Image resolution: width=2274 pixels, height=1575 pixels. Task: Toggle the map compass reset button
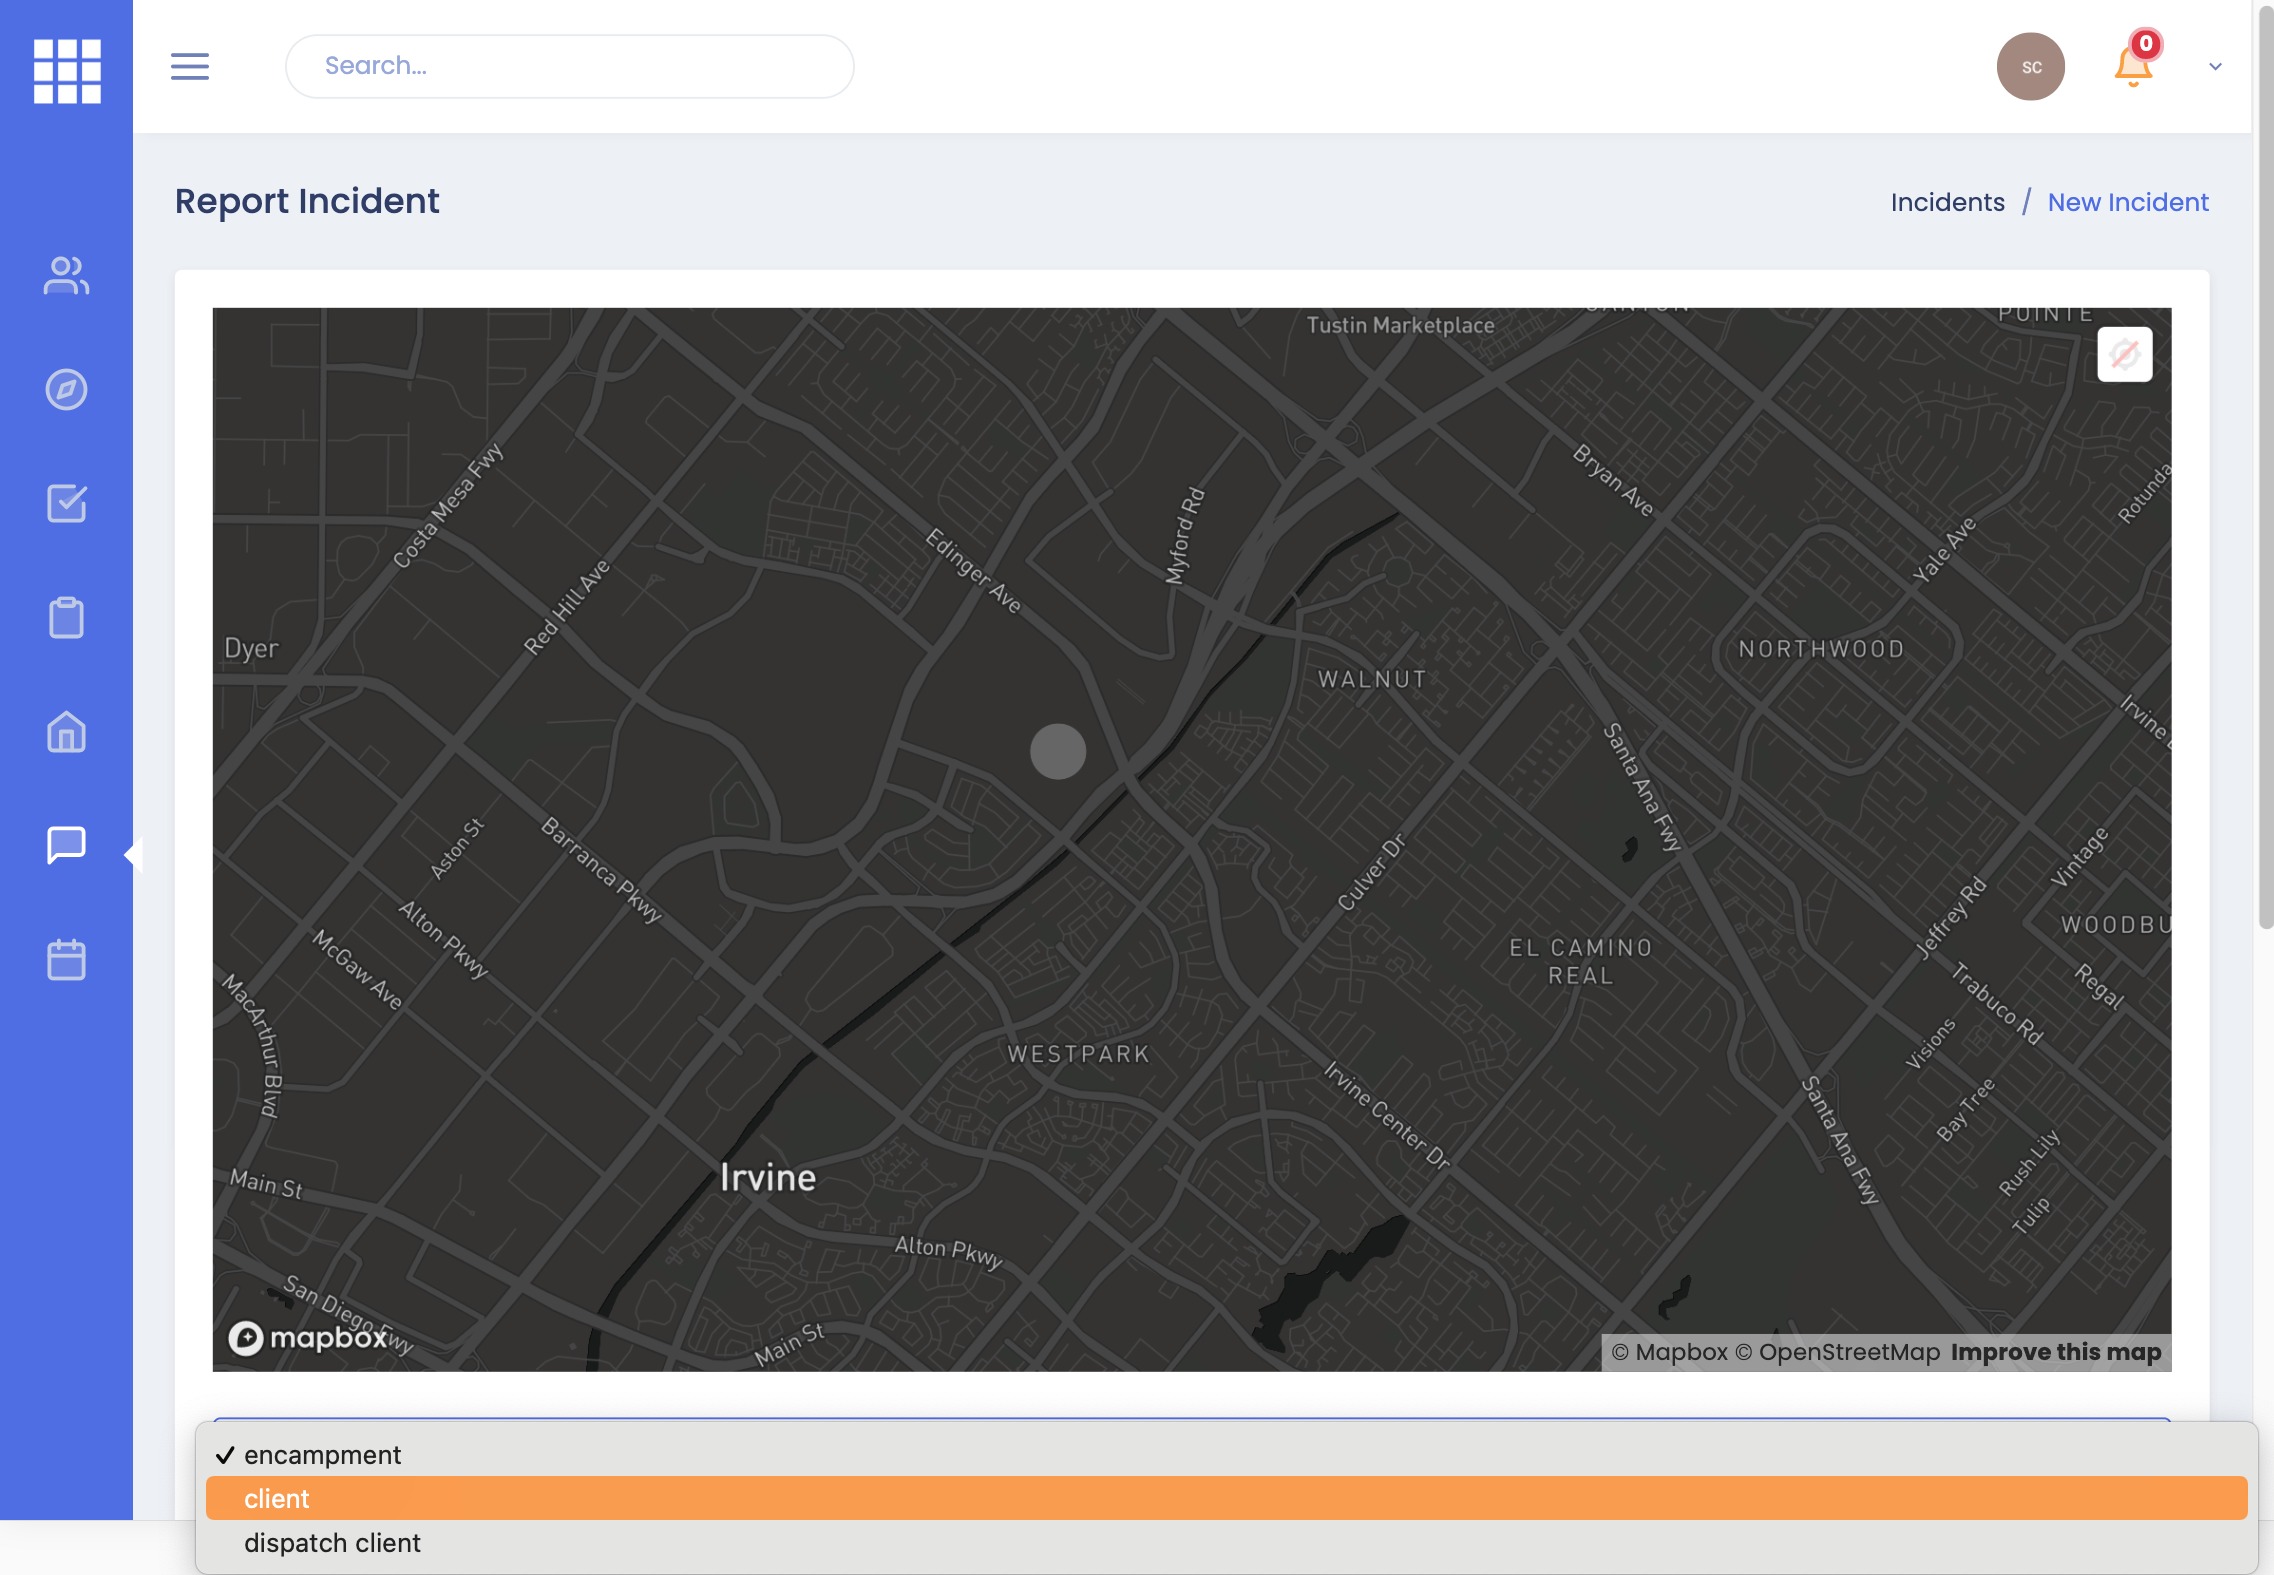2124,354
